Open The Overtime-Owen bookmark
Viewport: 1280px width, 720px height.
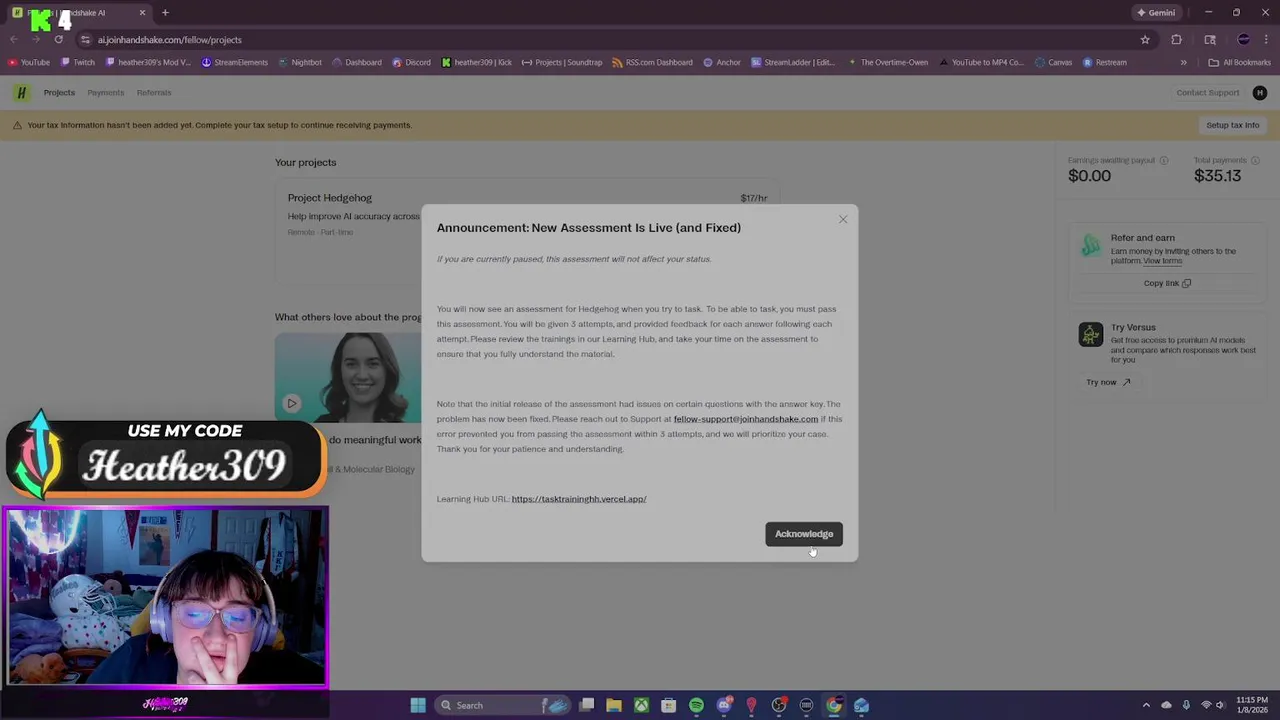pyautogui.click(x=888, y=62)
